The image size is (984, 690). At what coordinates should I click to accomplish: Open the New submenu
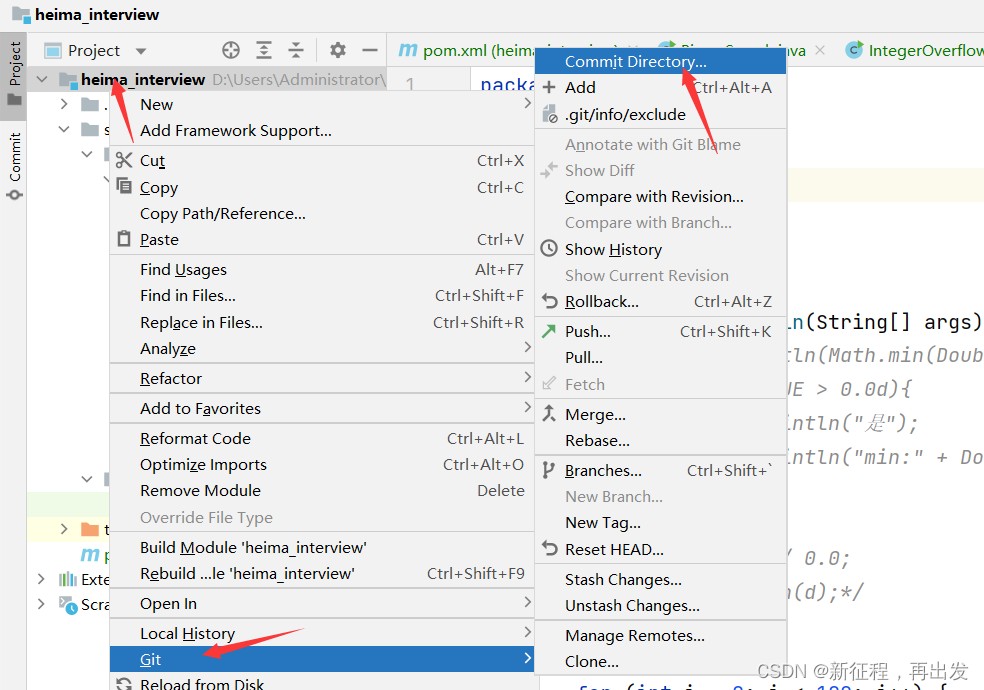(322, 104)
